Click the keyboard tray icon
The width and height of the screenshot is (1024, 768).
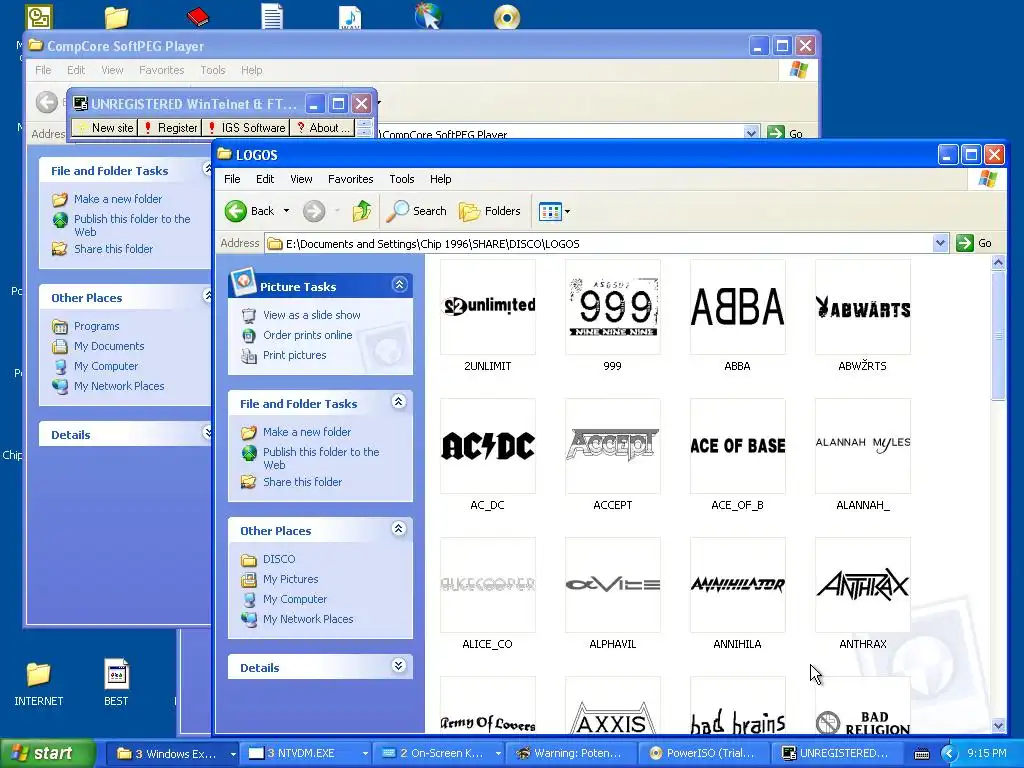(921, 754)
